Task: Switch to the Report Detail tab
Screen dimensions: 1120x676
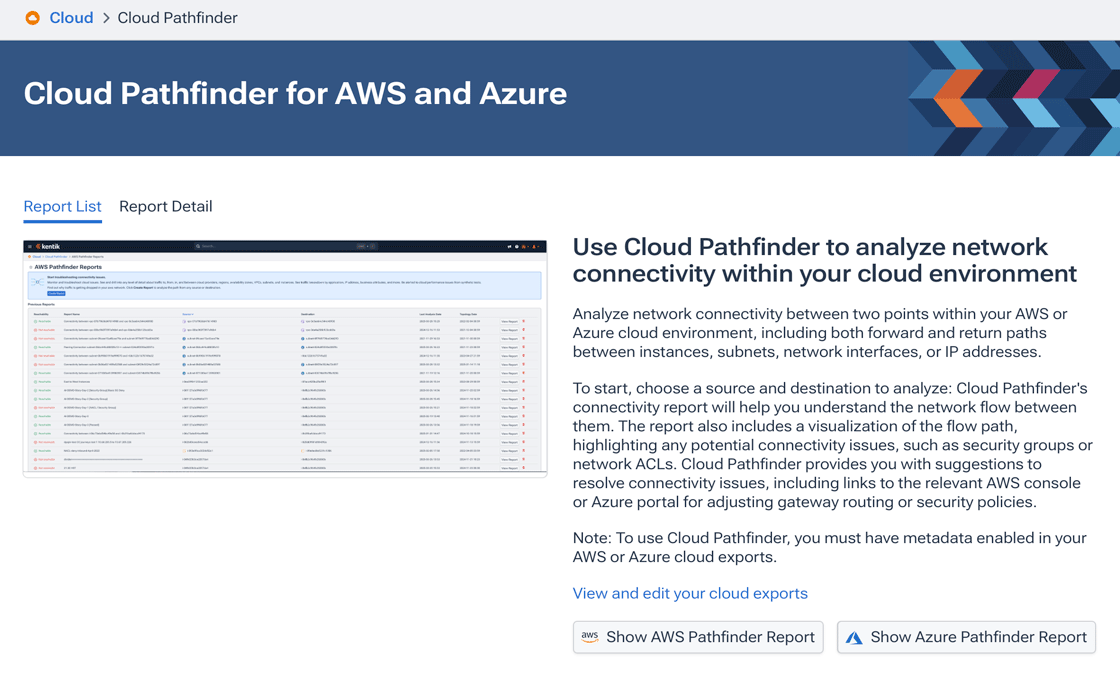Action: (x=165, y=206)
